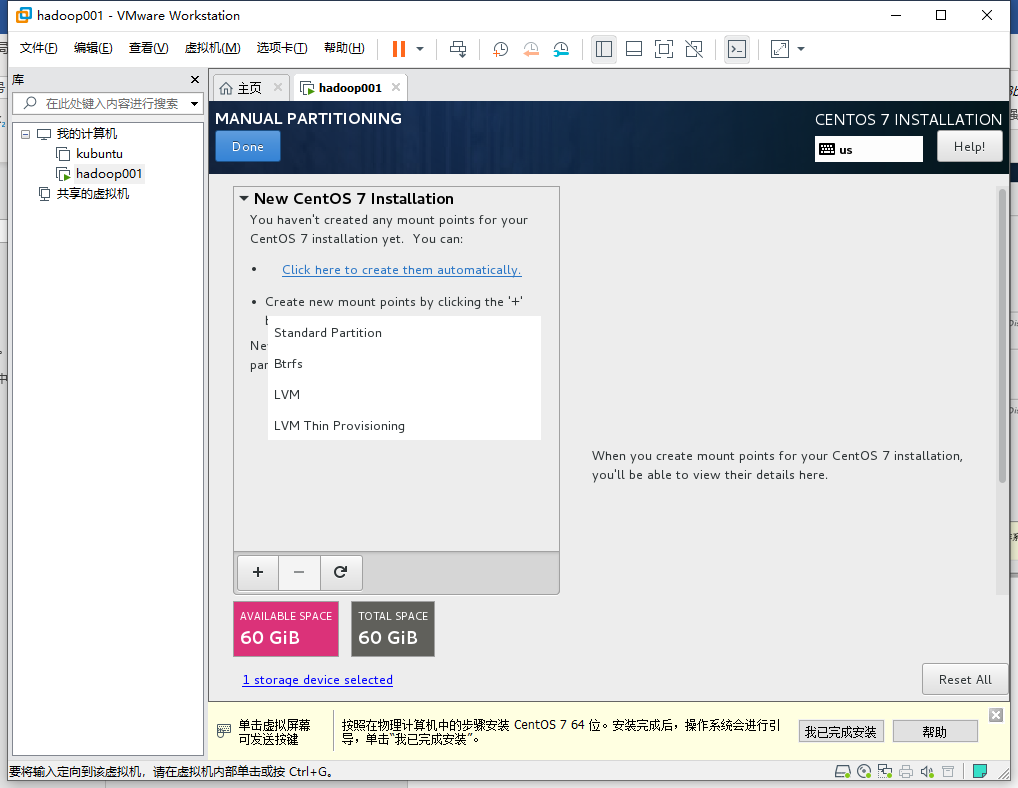
Task: Click the AVAILABLE SPACE 60 GiB box
Action: [x=286, y=629]
